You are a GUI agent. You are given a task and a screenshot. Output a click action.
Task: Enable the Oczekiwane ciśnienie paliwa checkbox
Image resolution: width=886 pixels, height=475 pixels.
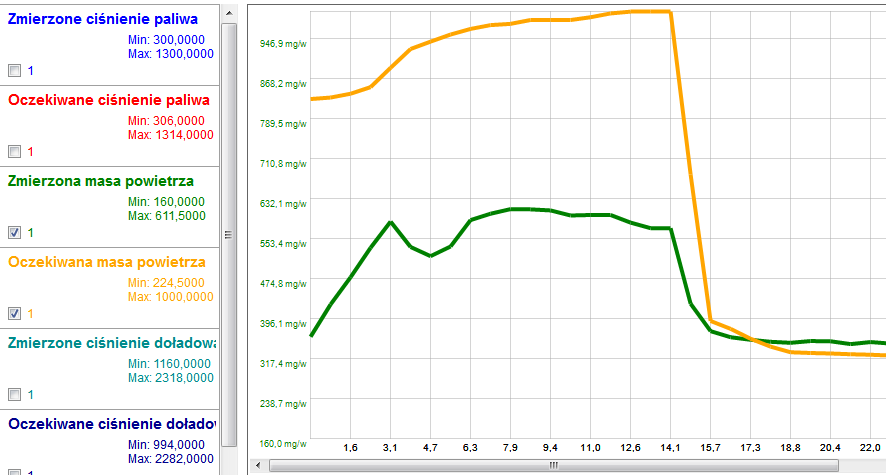click(x=14, y=152)
